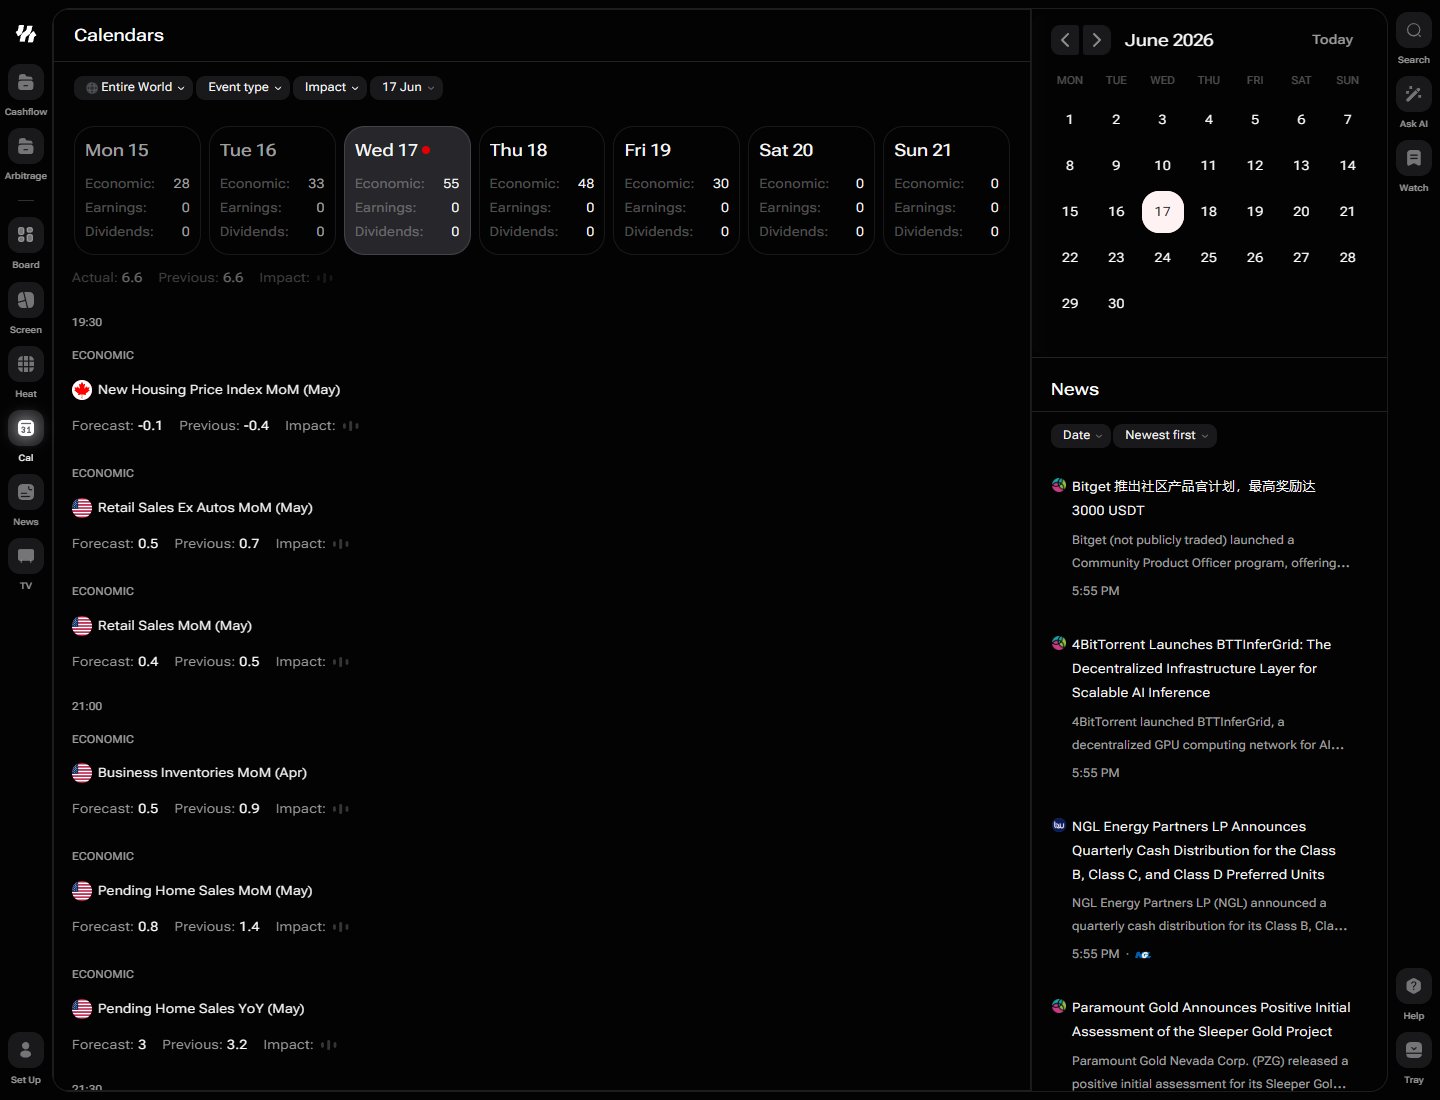Open the Cashflow sidebar icon
Image resolution: width=1440 pixels, height=1100 pixels.
pyautogui.click(x=26, y=83)
